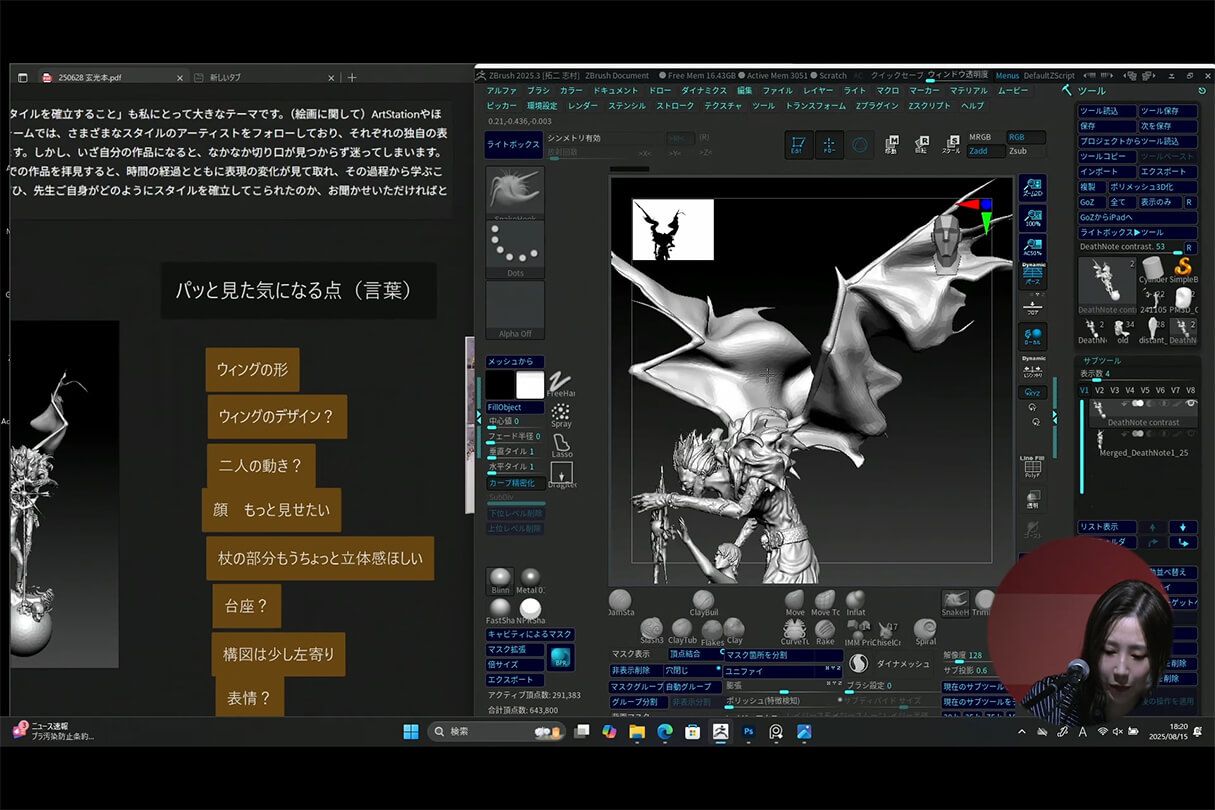Select the Cylinder tool thumbnail

pos(1153,268)
